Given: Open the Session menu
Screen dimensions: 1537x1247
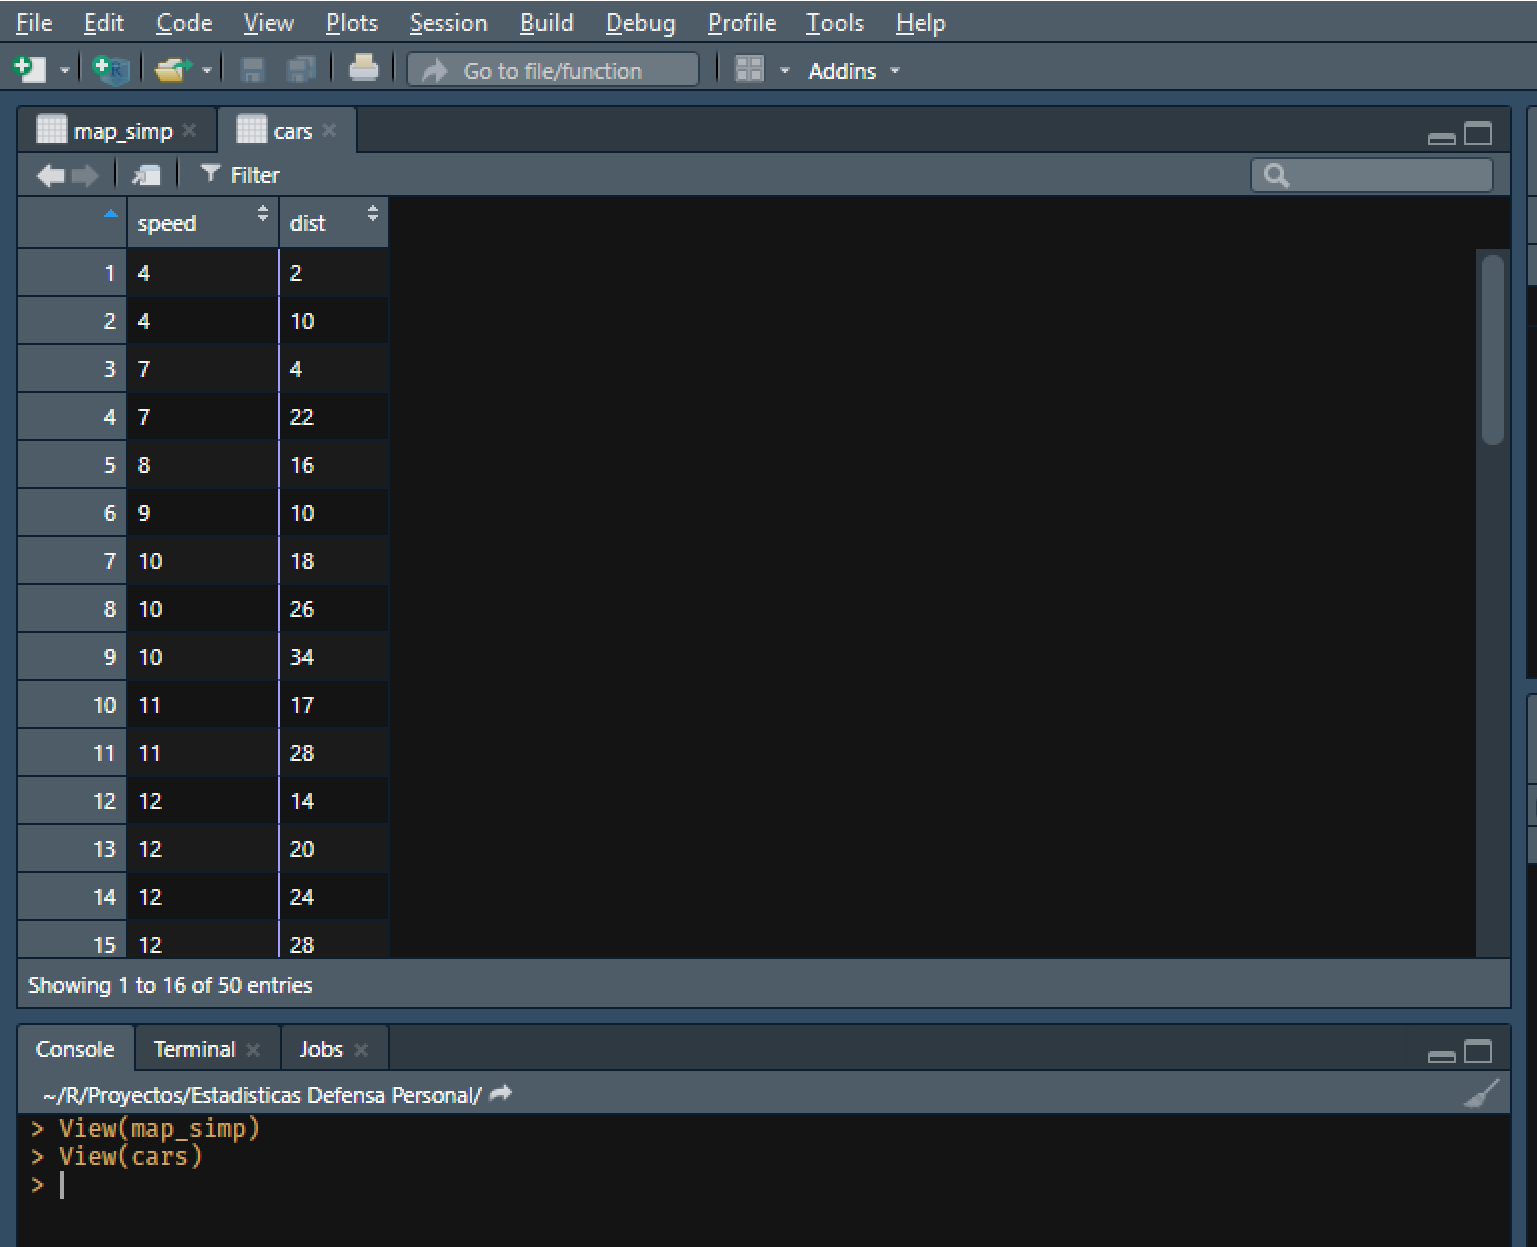Looking at the screenshot, I should (x=447, y=22).
